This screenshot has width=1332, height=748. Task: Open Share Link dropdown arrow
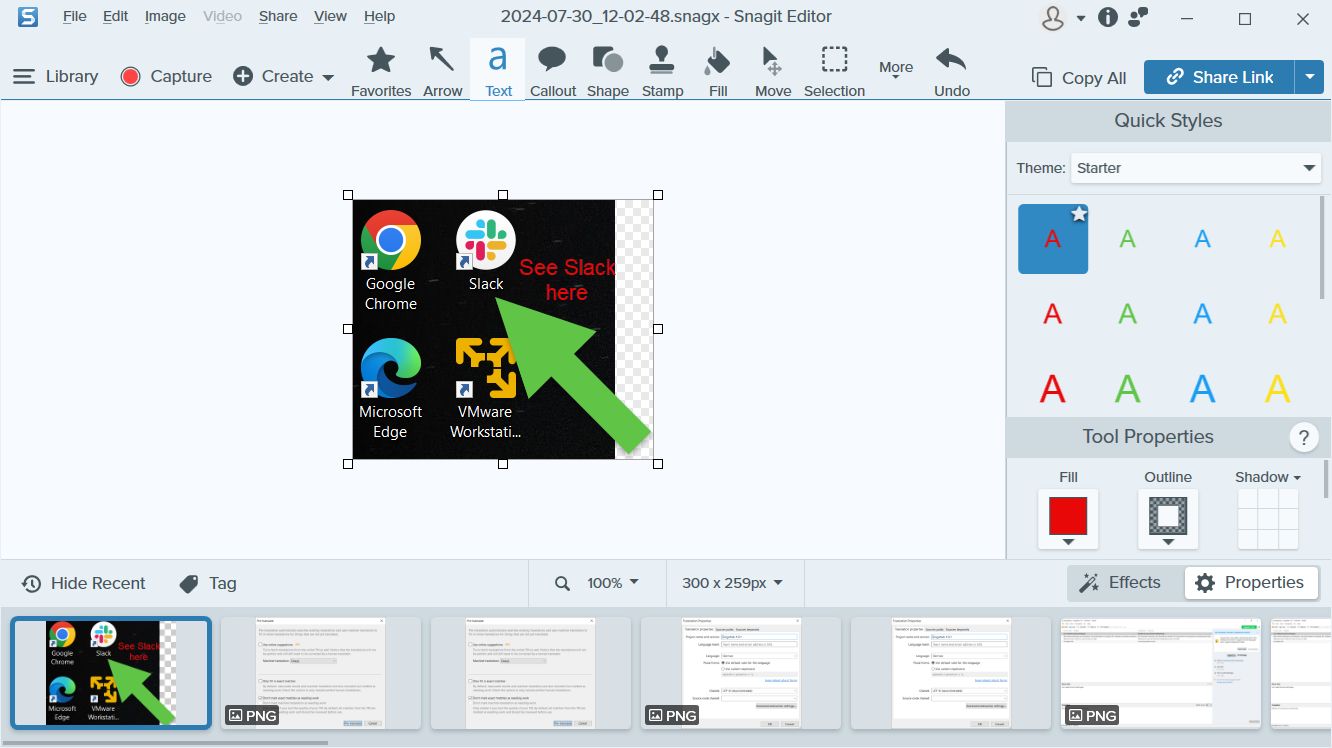pyautogui.click(x=1309, y=77)
